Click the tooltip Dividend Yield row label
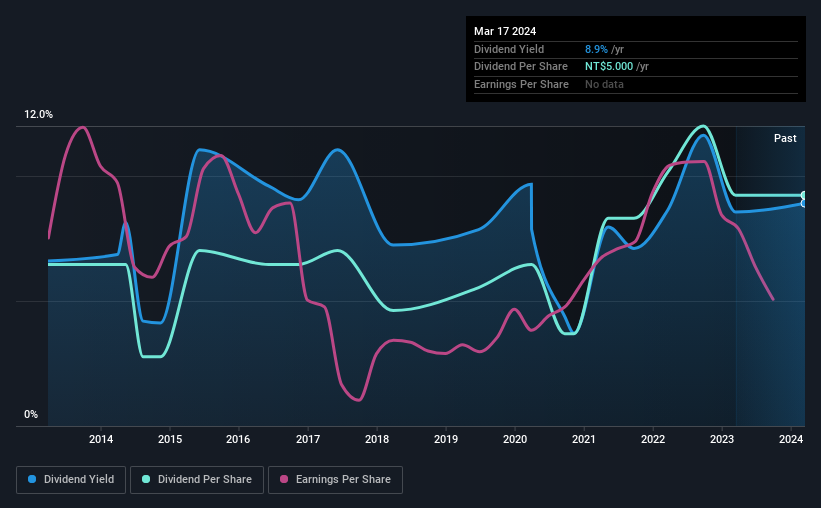Viewport: 821px width, 508px height. coord(509,49)
